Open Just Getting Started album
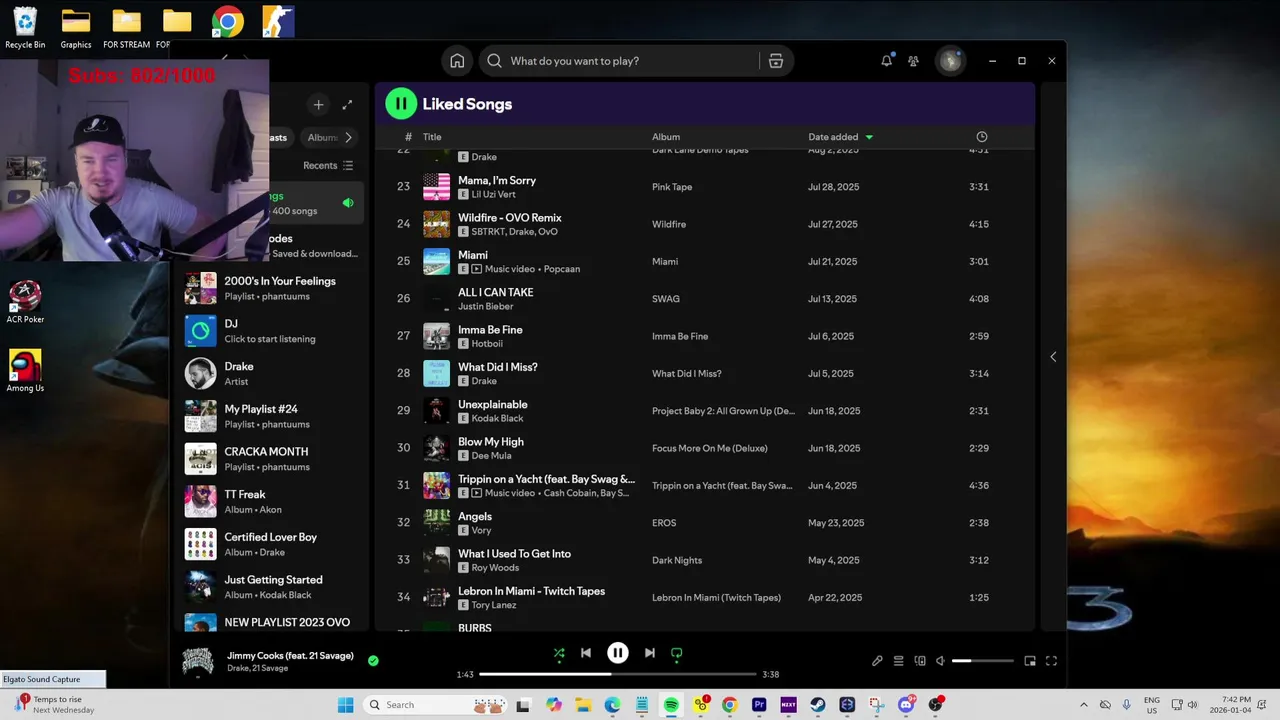Image resolution: width=1280 pixels, height=720 pixels. tap(270, 587)
